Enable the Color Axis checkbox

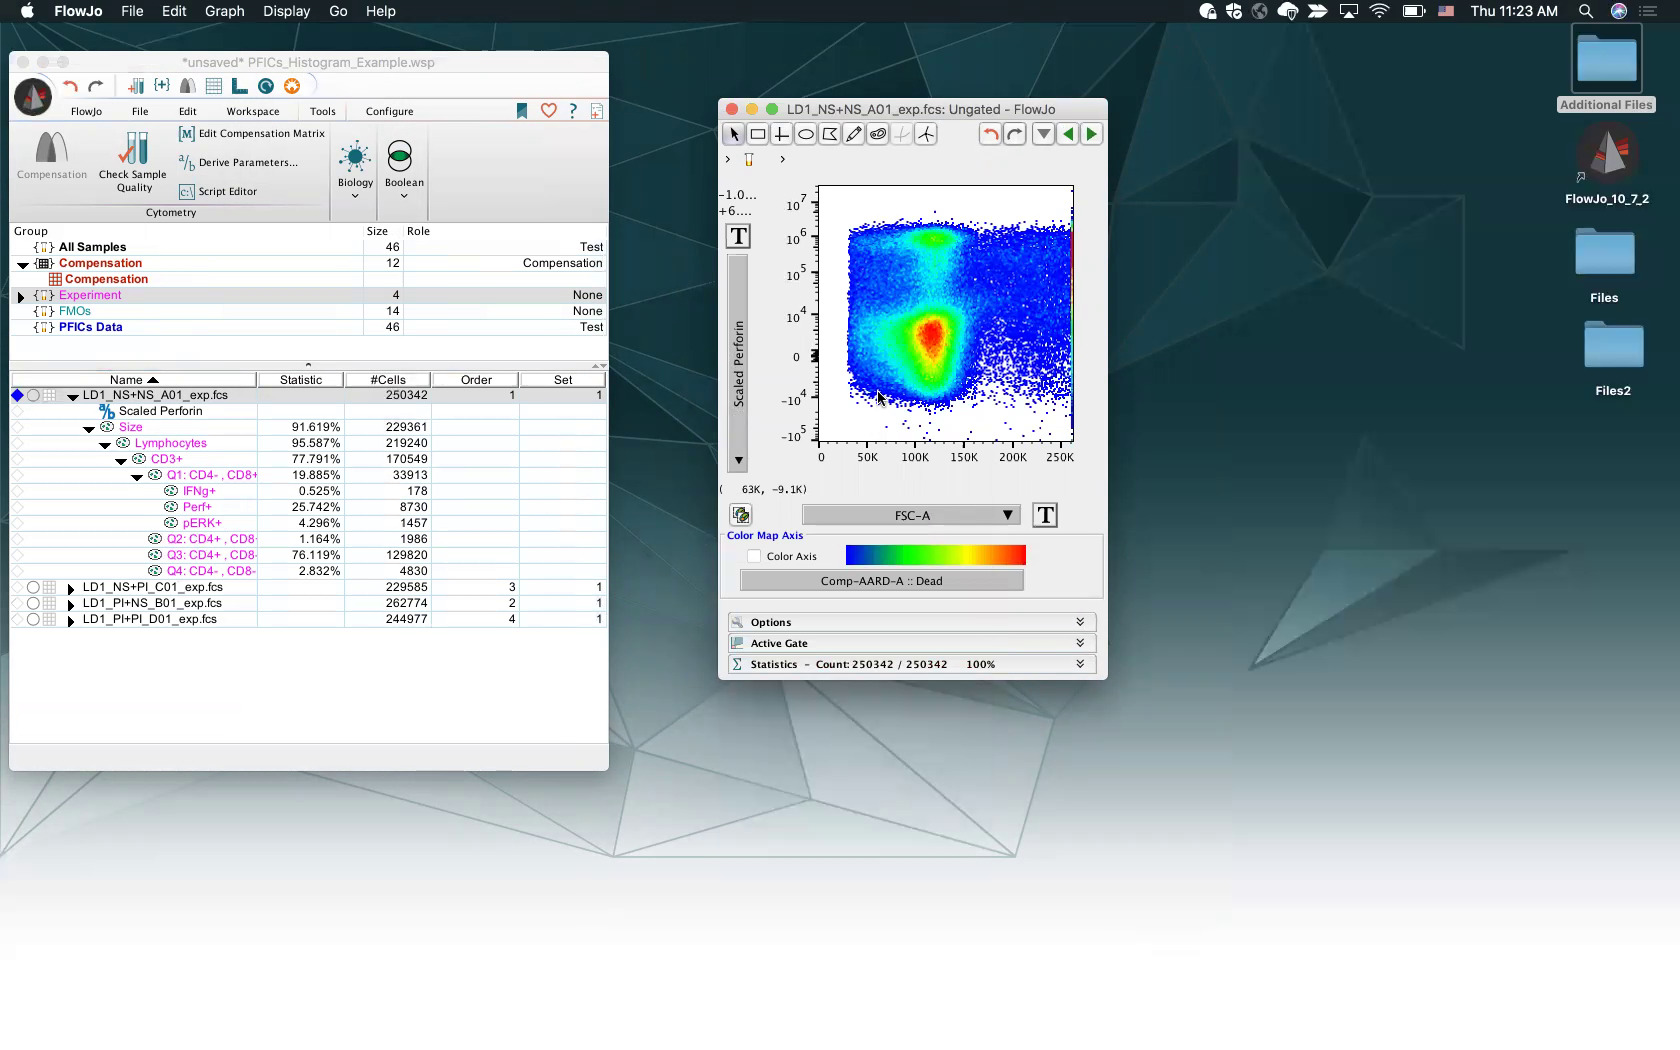755,556
